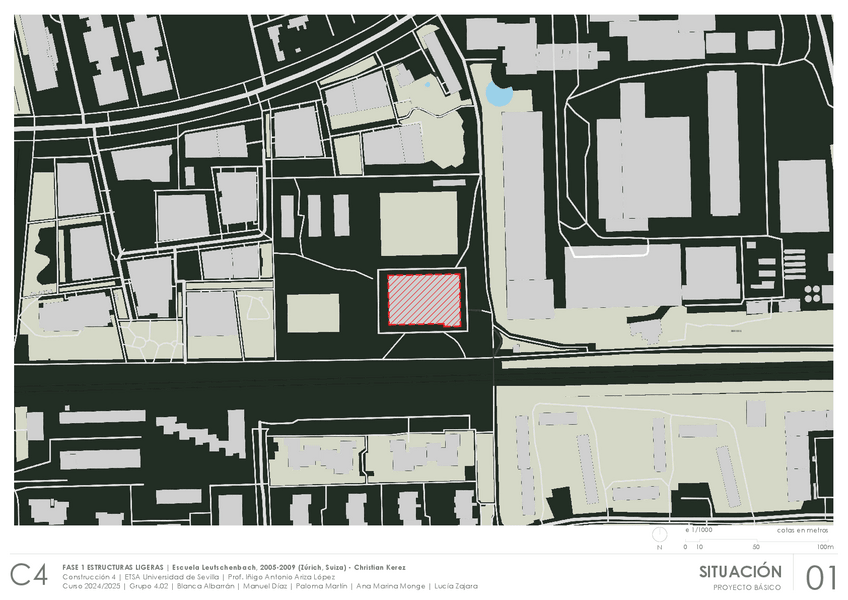Image resolution: width=848 pixels, height=600 pixels.
Task: Click the scale bar 100m mark
Action: [825, 547]
